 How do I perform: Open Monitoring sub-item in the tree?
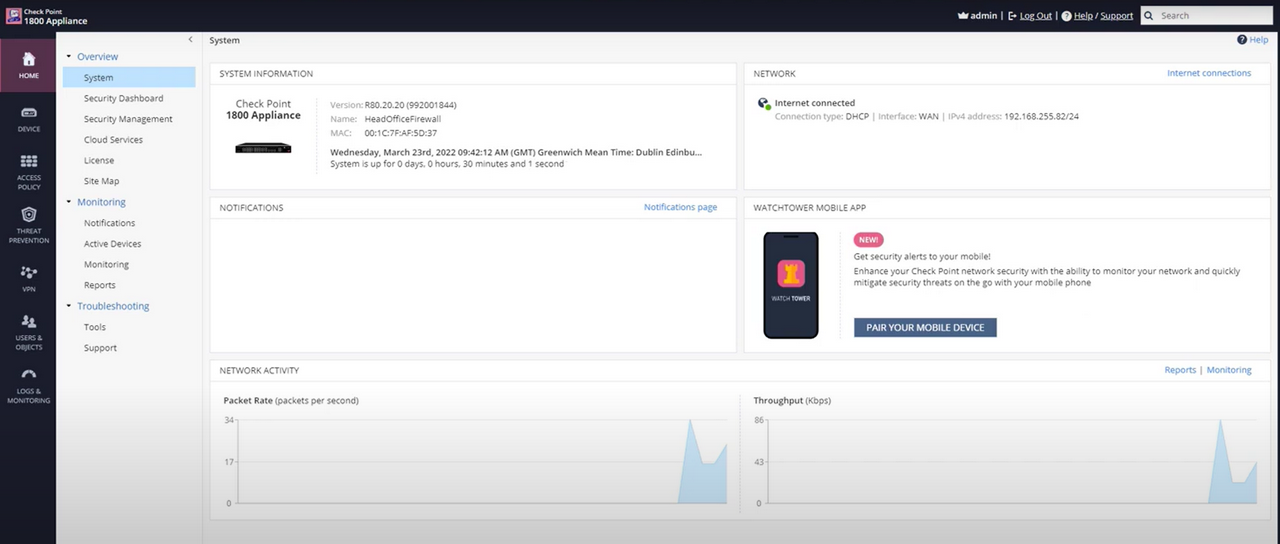pyautogui.click(x=106, y=265)
